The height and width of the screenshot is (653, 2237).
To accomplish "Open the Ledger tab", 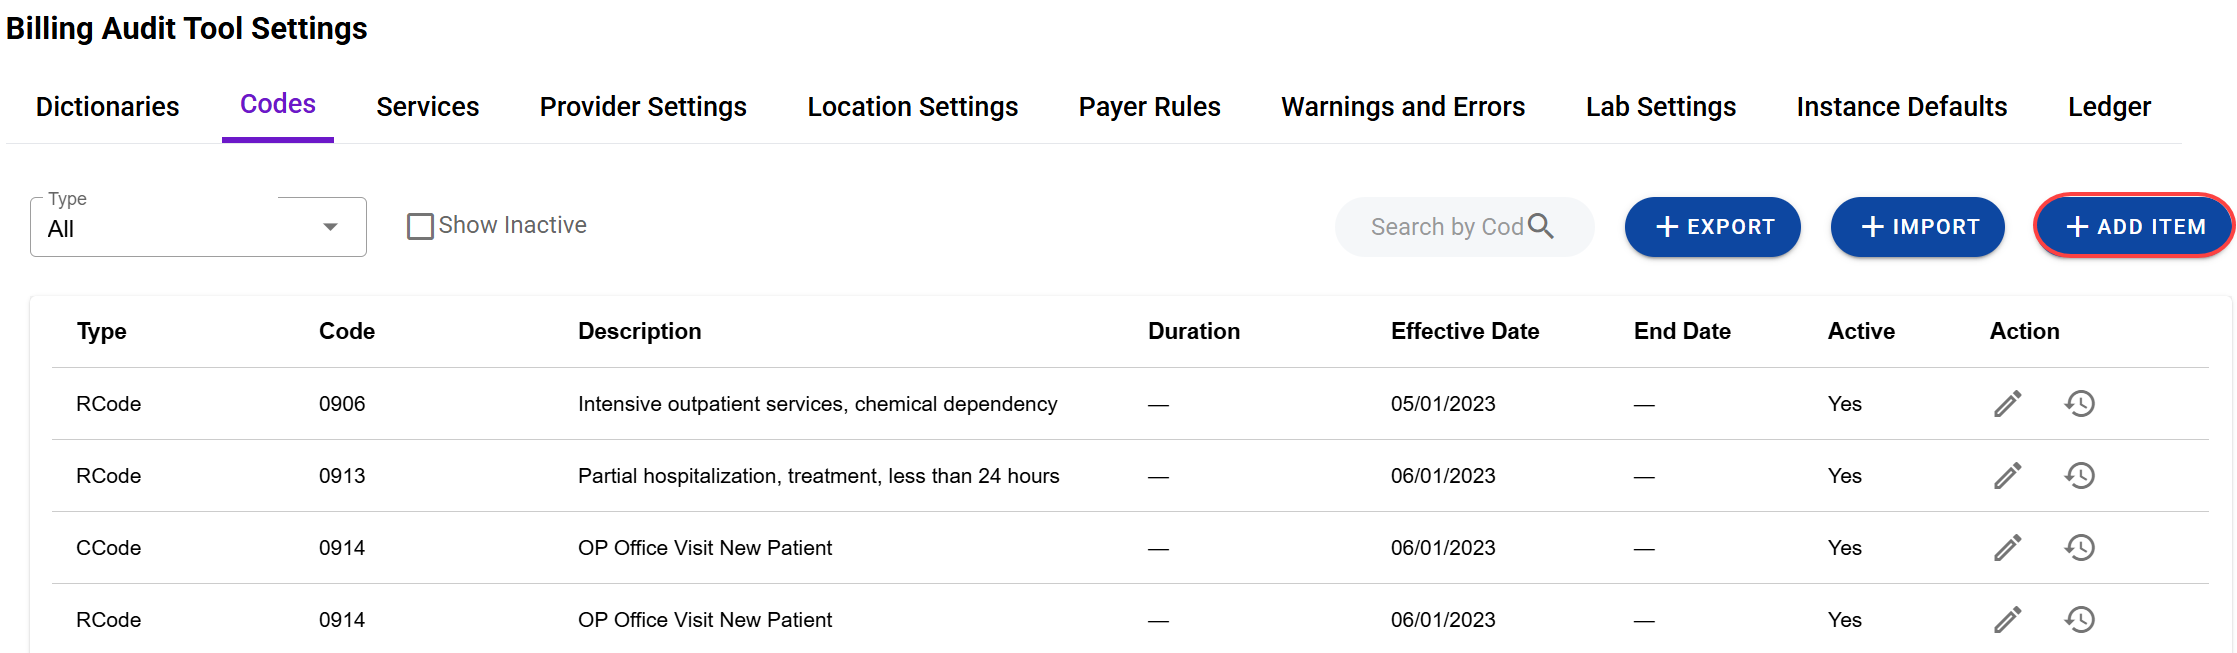I will 2108,107.
